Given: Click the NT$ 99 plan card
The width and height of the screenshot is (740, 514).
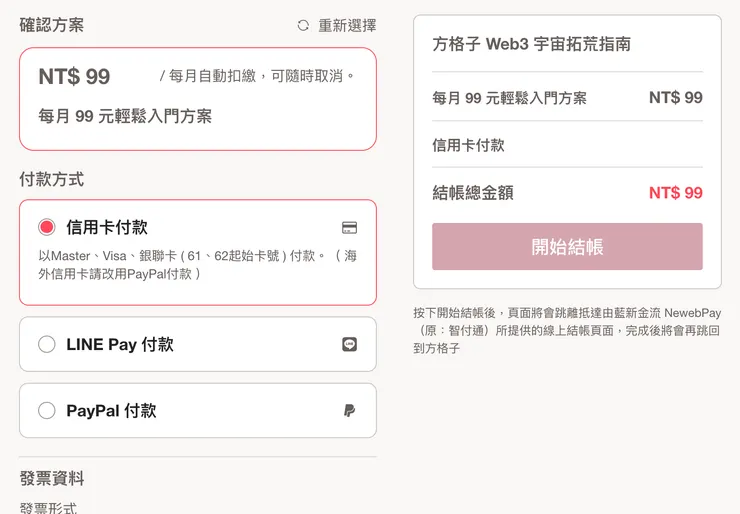Looking at the screenshot, I should 198,98.
